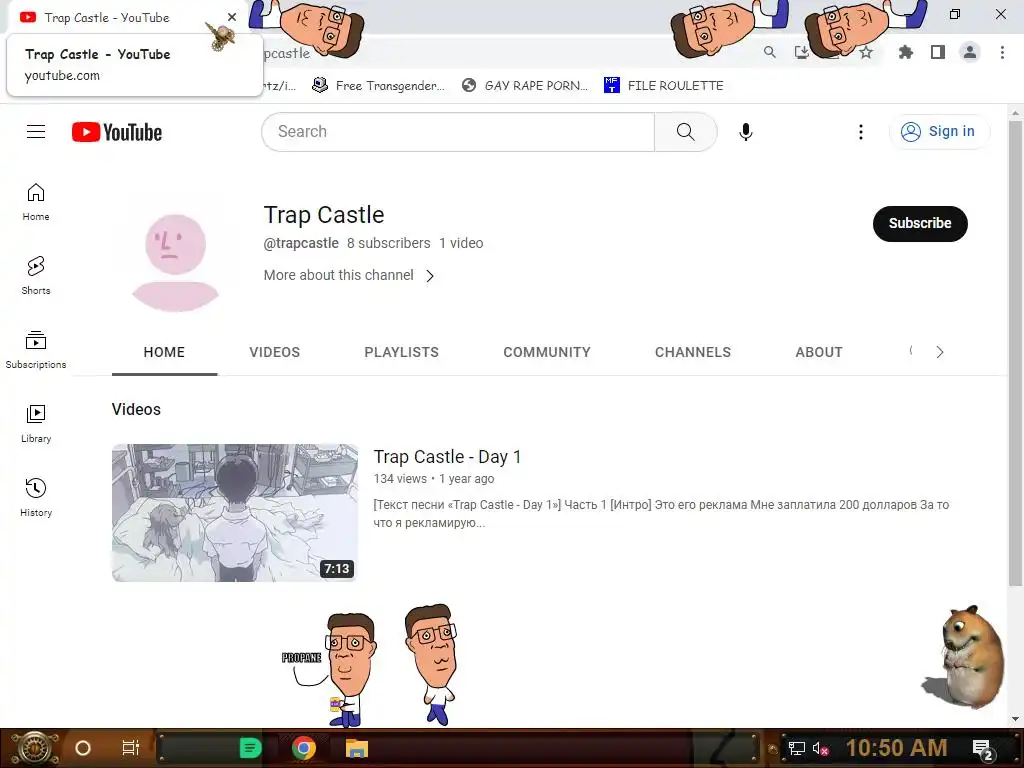The image size is (1024, 768).
Task: Show more channel tabs with right chevron
Action: click(940, 352)
